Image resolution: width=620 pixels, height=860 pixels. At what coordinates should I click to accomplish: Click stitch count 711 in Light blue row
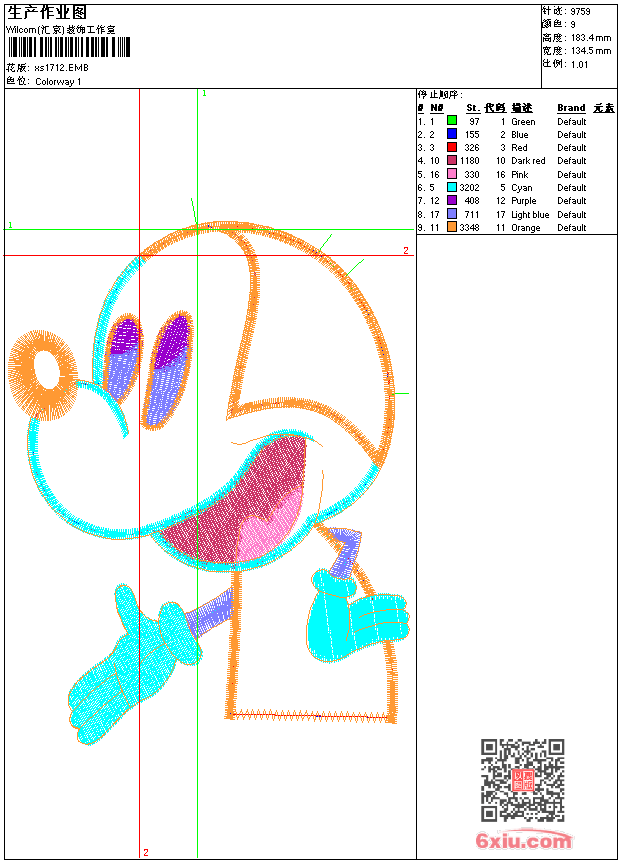[472, 215]
